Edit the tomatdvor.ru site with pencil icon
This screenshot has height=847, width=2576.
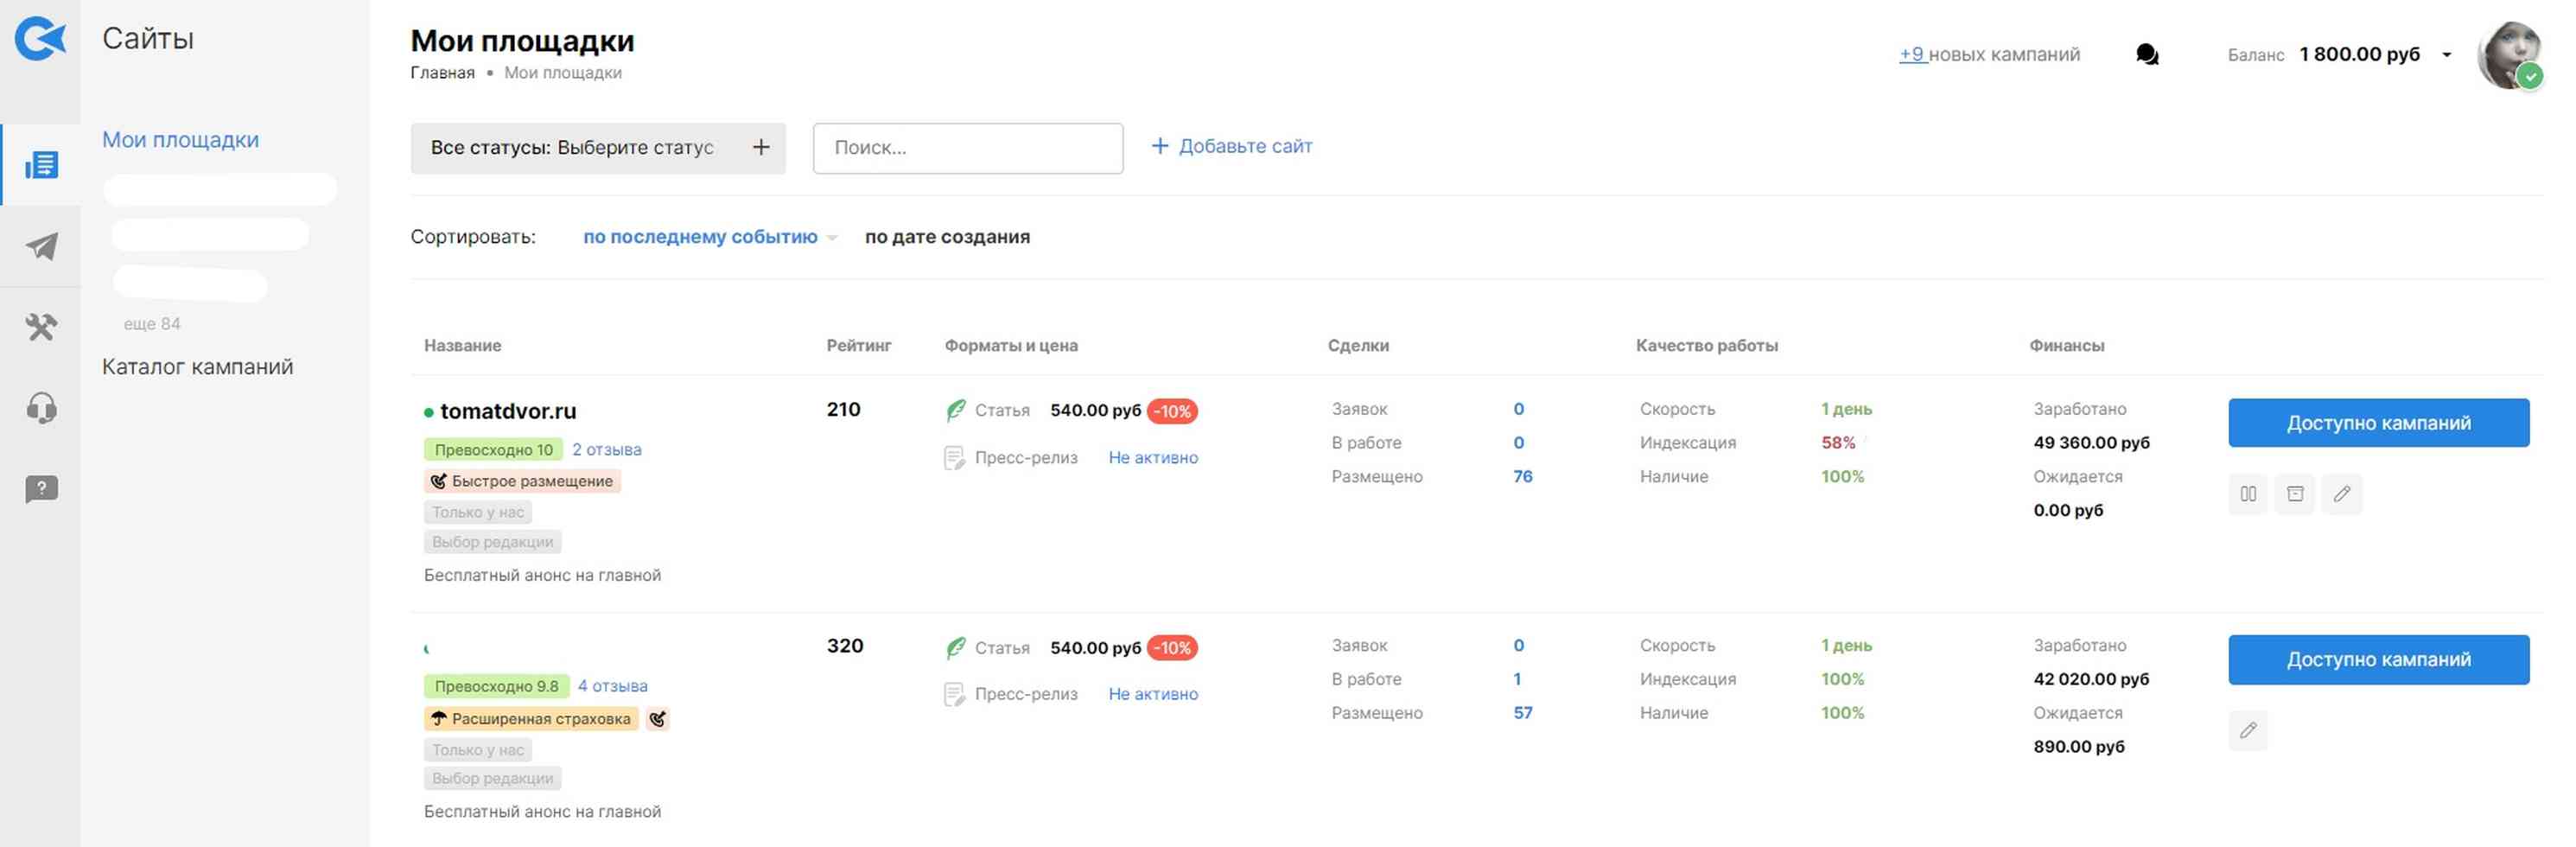point(2342,494)
